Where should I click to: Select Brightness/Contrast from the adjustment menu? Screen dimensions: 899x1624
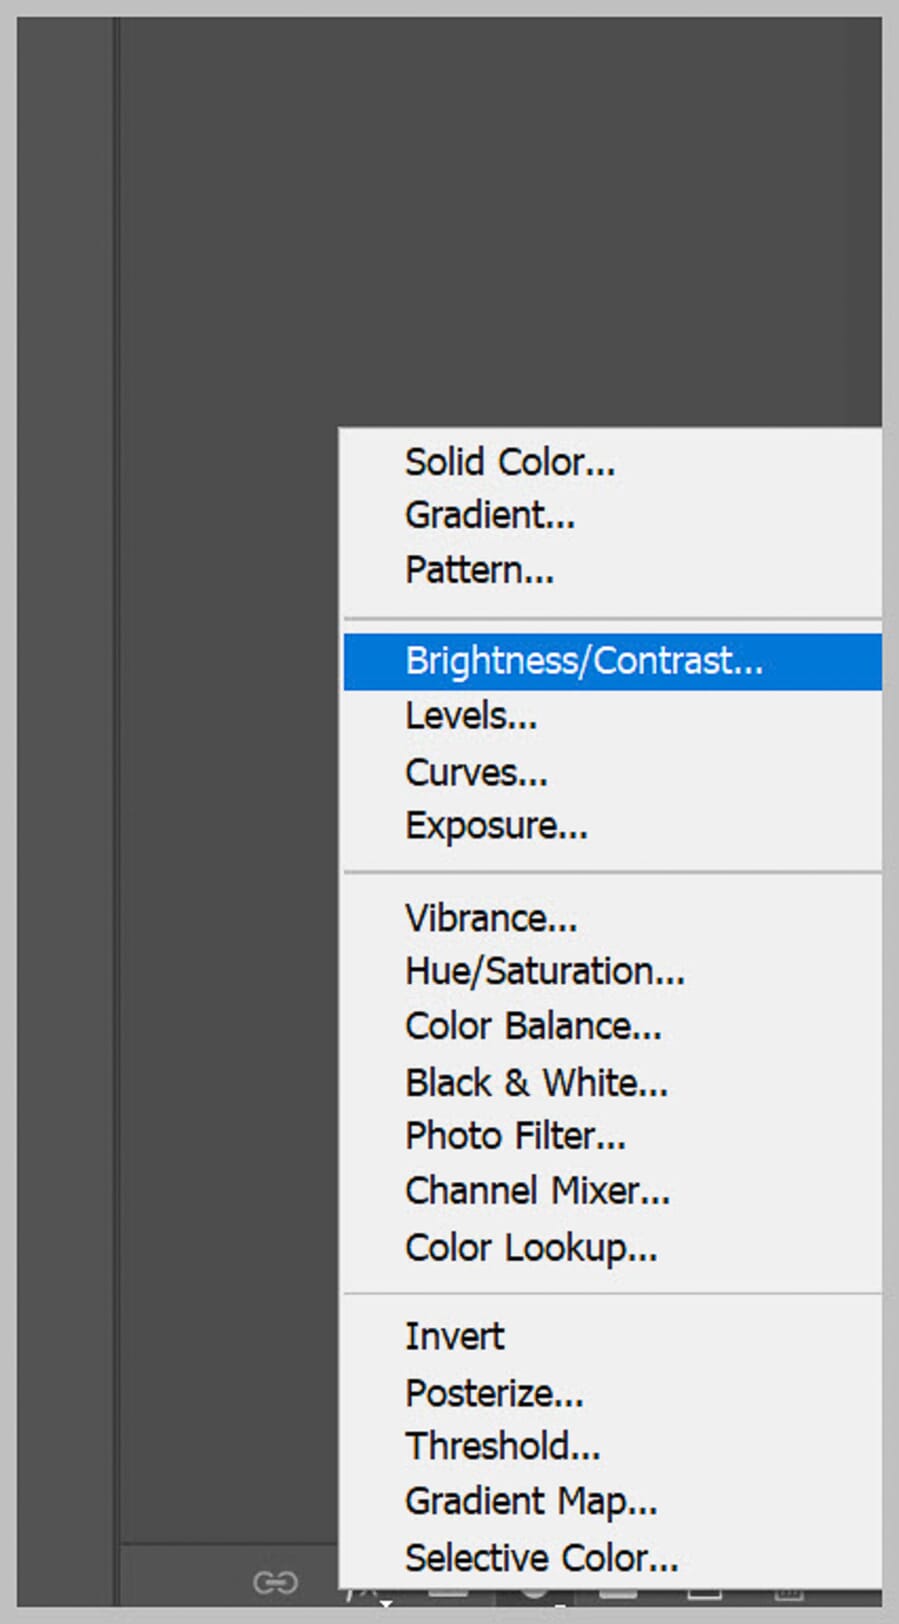coord(584,661)
